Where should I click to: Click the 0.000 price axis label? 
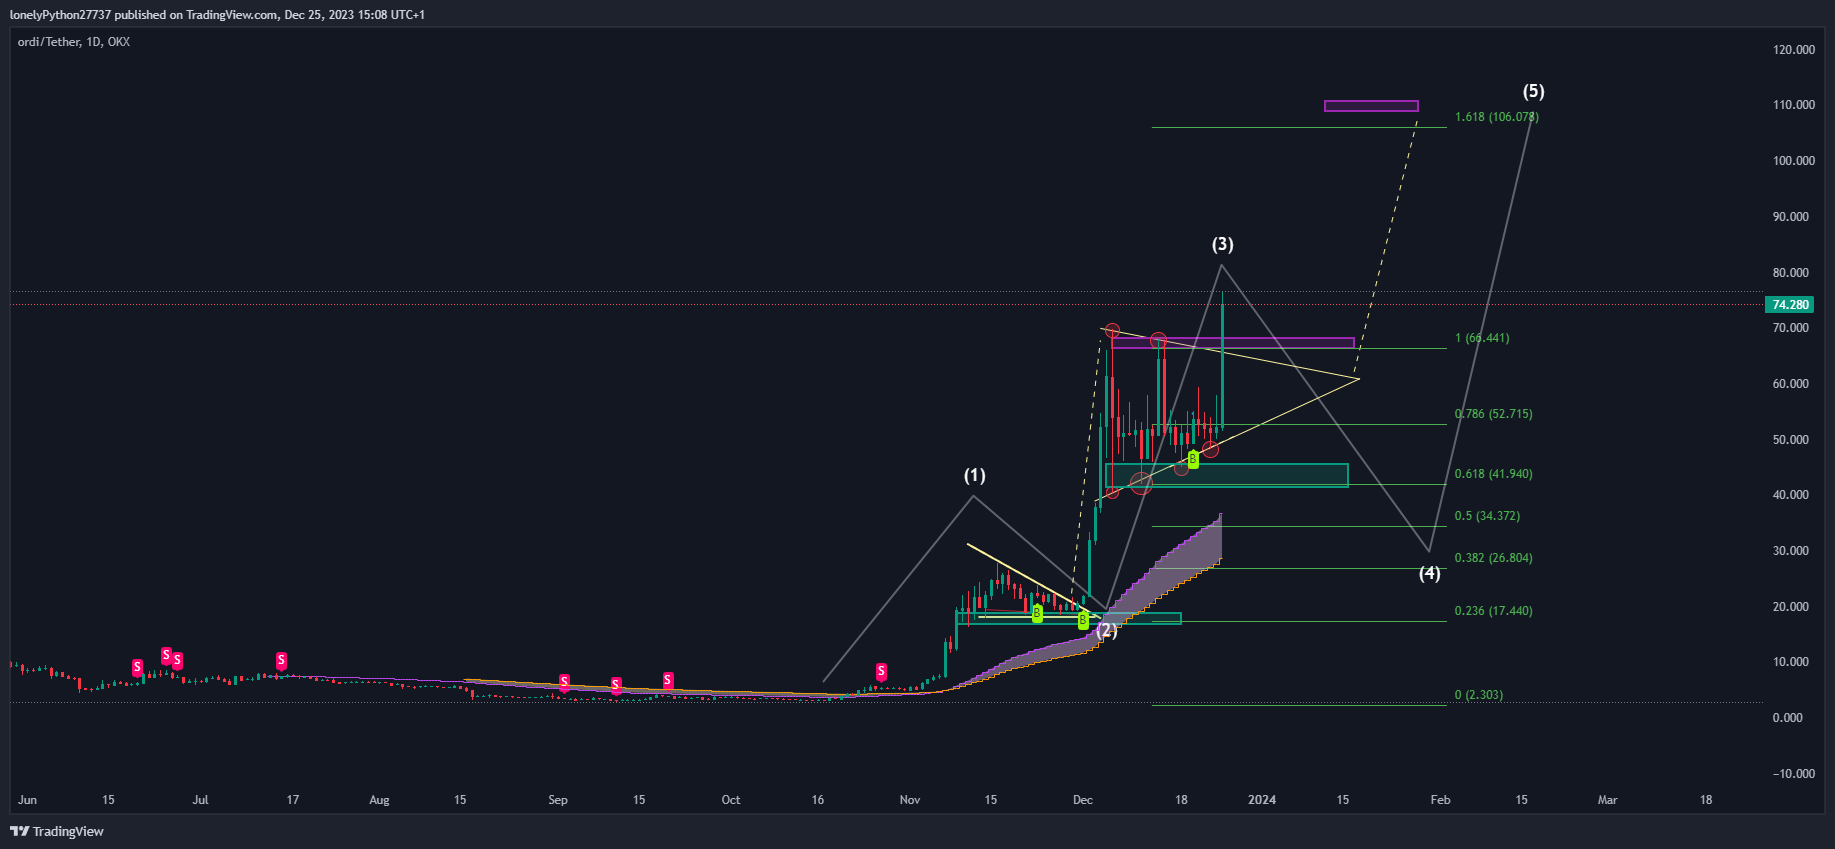coord(1788,718)
